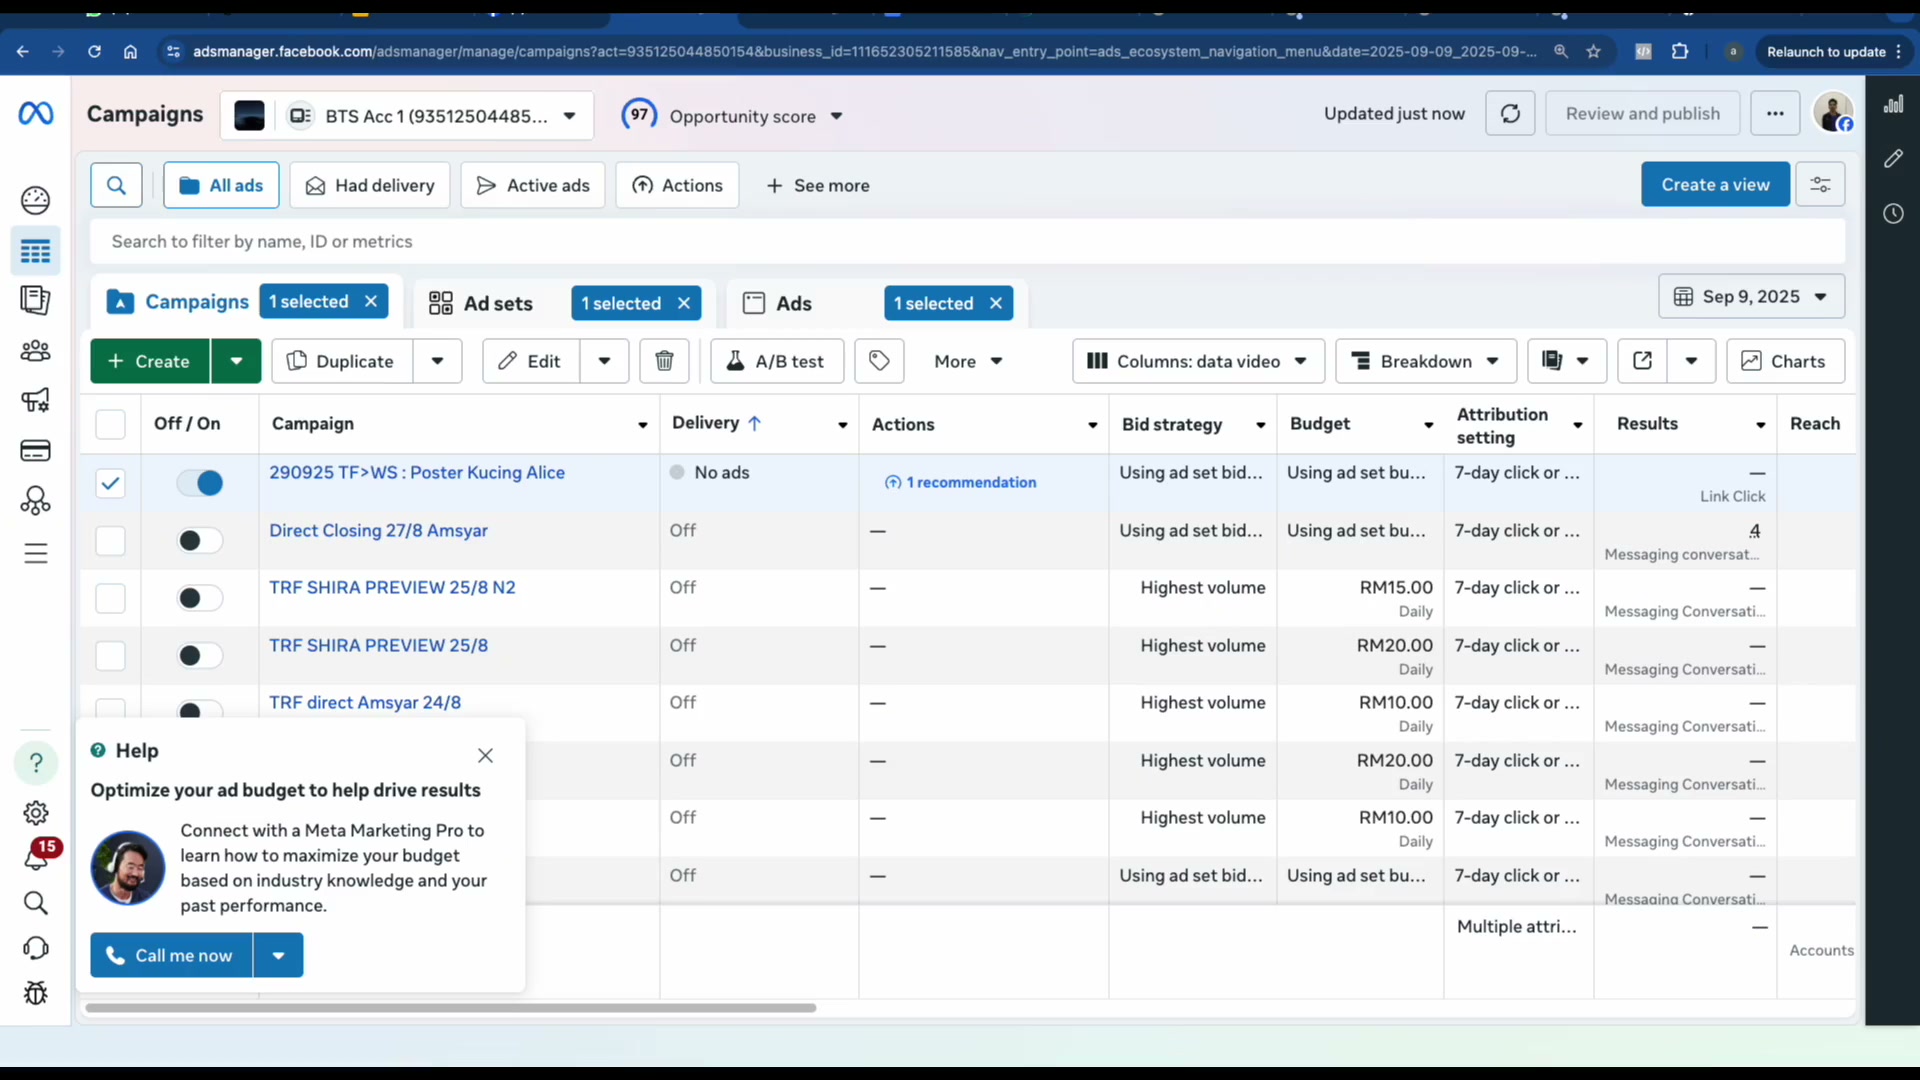The image size is (1920, 1080).
Task: Toggle off the Poster Kucing Alice campaign
Action: (200, 483)
